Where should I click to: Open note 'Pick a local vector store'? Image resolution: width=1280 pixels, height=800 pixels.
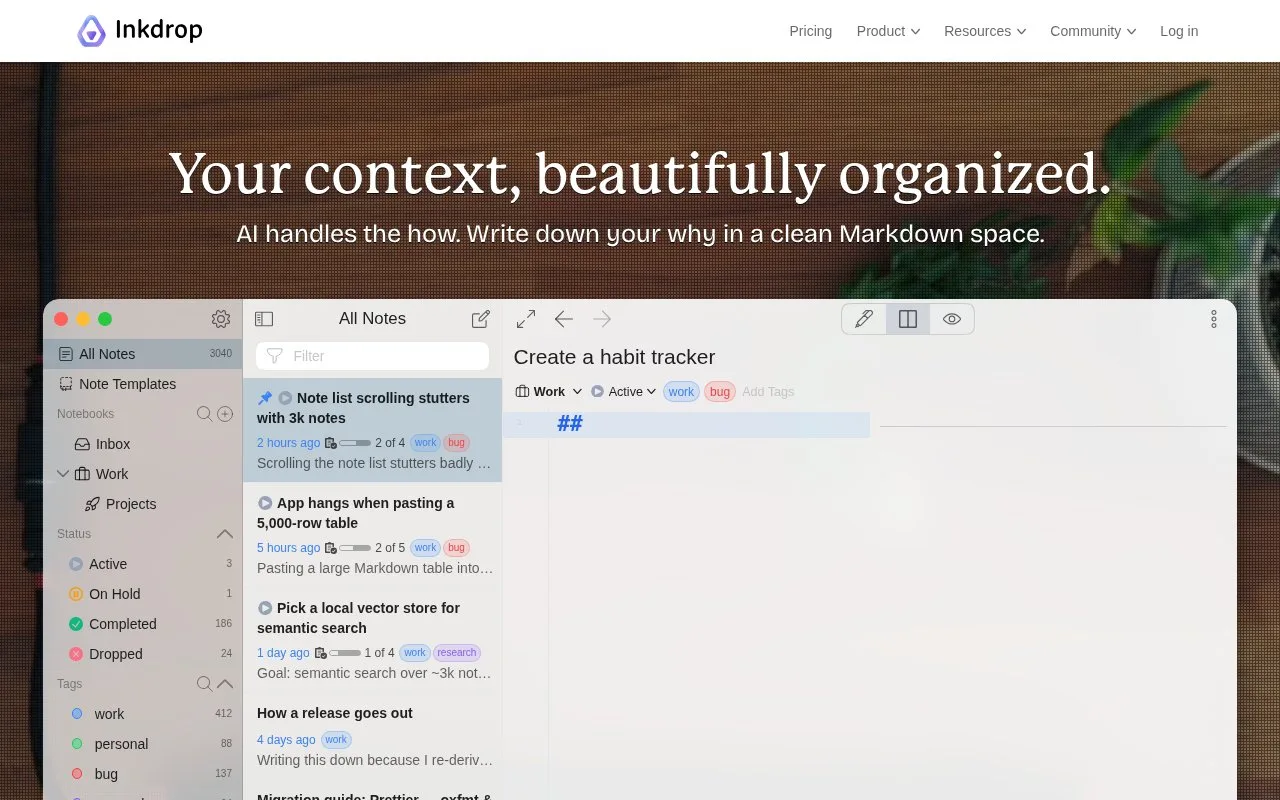(372, 640)
